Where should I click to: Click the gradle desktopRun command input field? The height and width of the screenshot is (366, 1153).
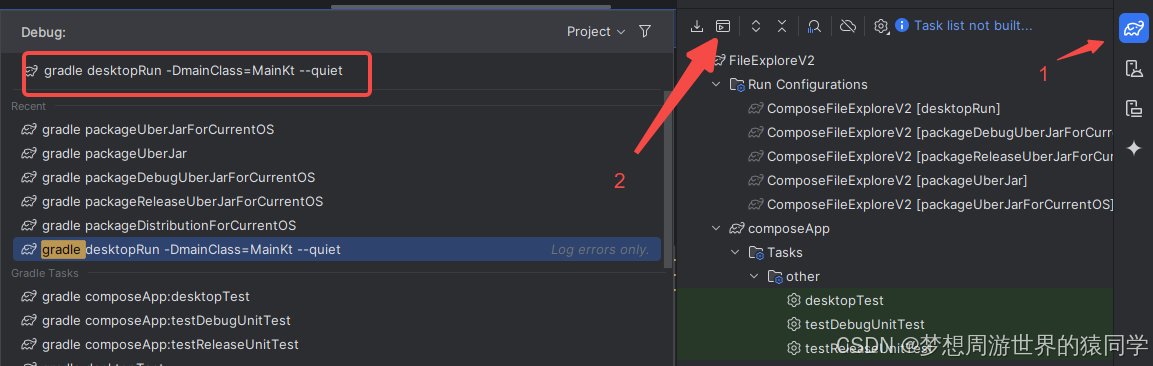(x=197, y=72)
